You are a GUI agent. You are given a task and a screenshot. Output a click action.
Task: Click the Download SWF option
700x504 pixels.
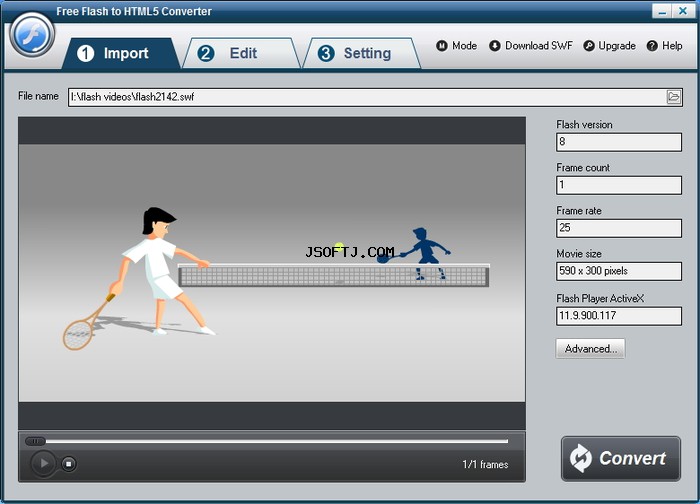[x=531, y=46]
